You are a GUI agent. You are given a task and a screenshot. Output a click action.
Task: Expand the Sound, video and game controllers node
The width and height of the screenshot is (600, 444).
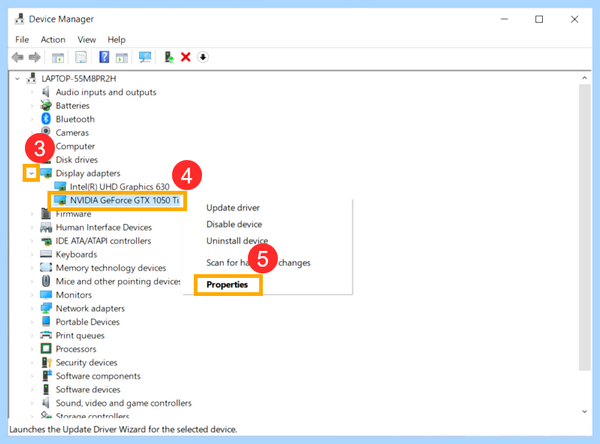[32, 403]
